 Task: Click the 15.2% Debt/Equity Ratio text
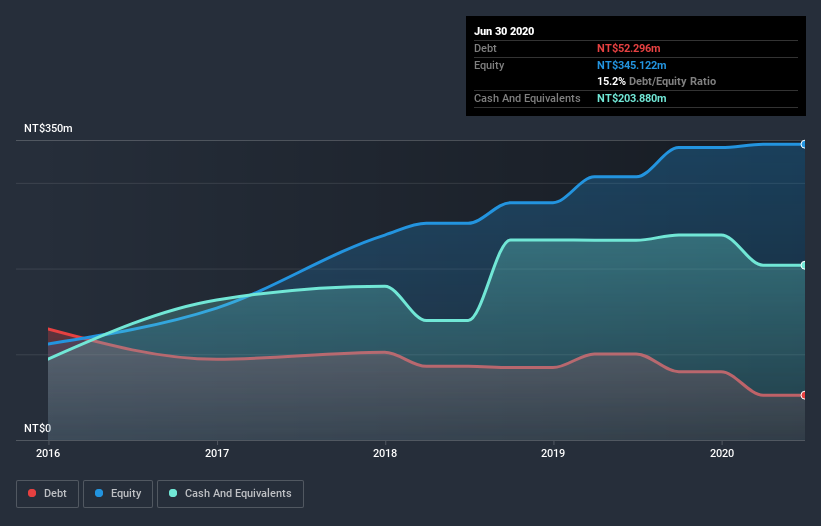pyautogui.click(x=657, y=82)
